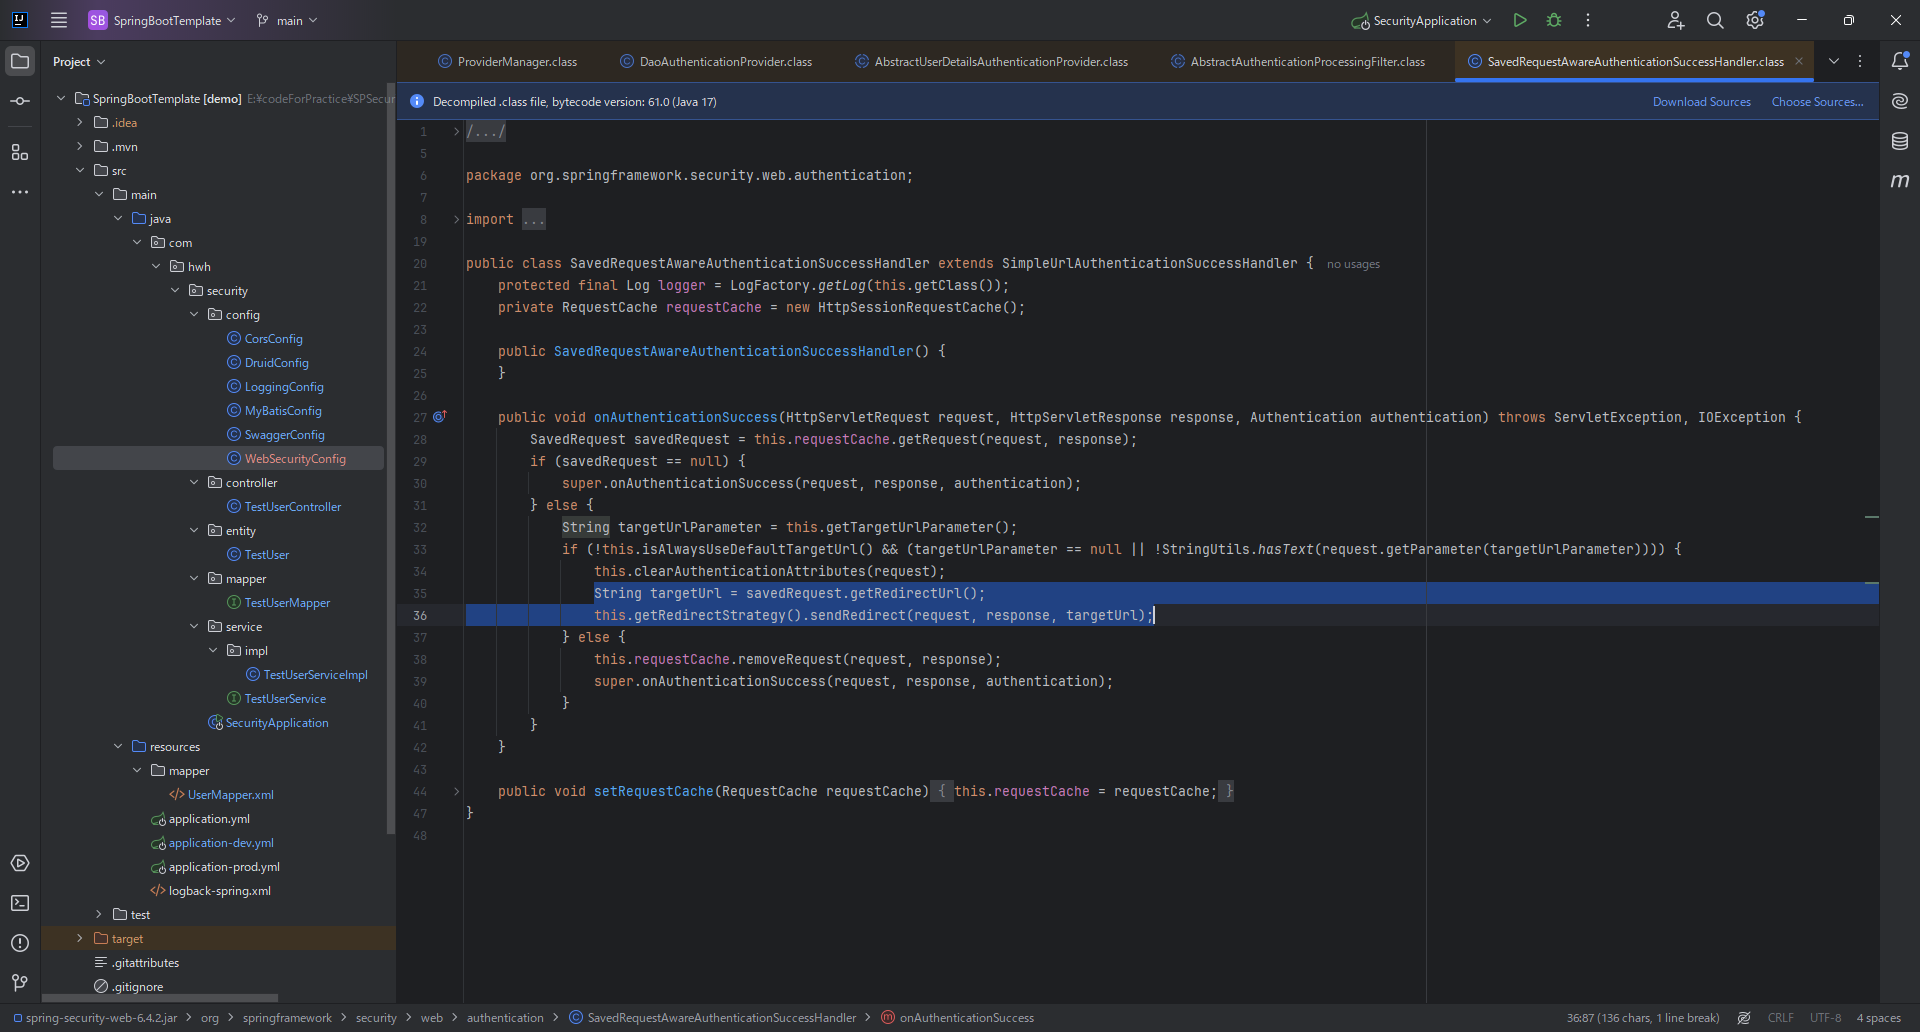1920x1032 pixels.
Task: Click the onAuthenticationSuccess breadcrumb
Action: pos(957,1018)
